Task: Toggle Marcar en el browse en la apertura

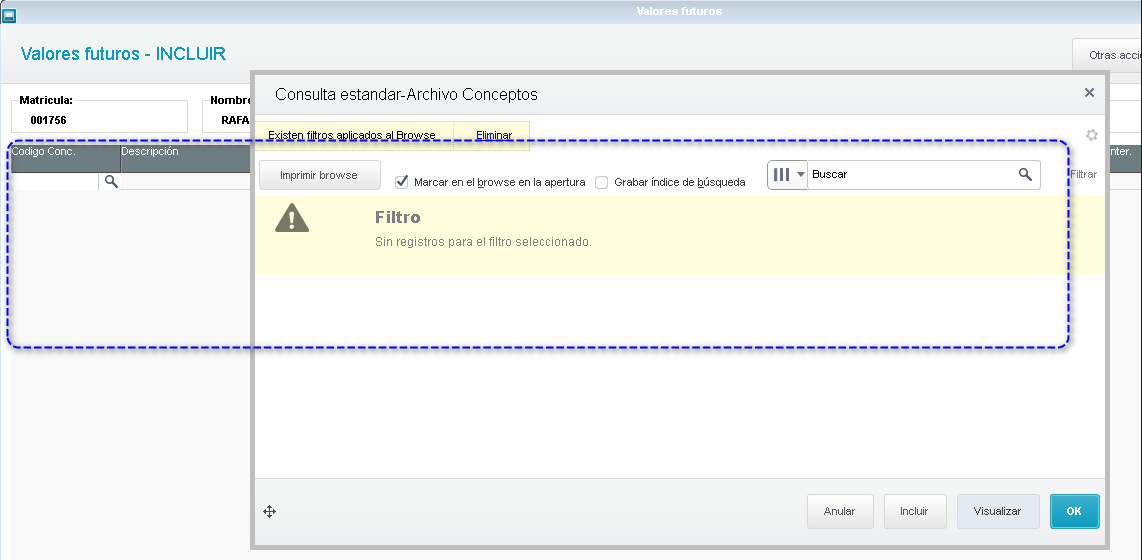Action: (x=401, y=182)
